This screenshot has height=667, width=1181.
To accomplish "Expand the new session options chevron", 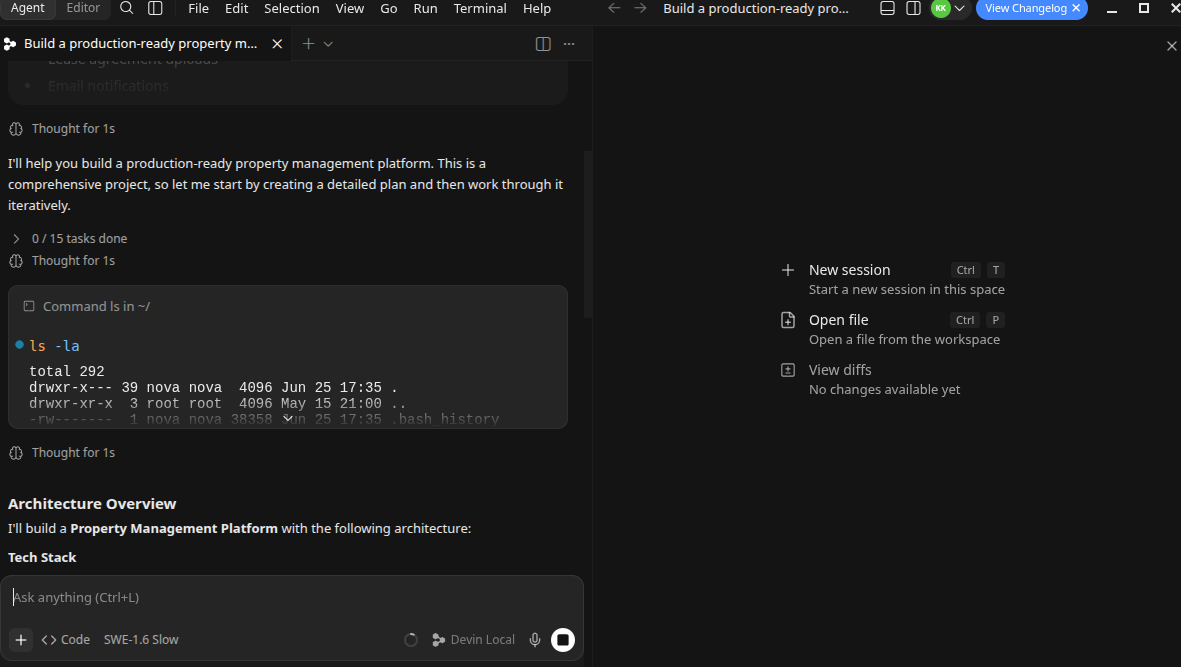I will click(328, 44).
